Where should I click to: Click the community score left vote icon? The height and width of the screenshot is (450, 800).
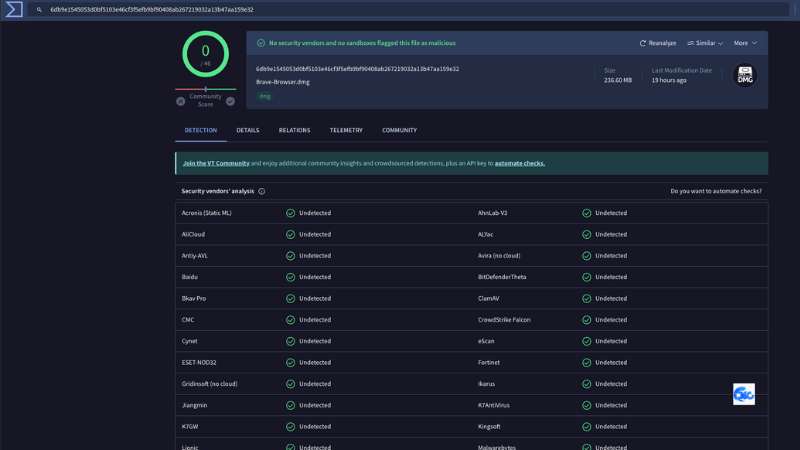181,101
